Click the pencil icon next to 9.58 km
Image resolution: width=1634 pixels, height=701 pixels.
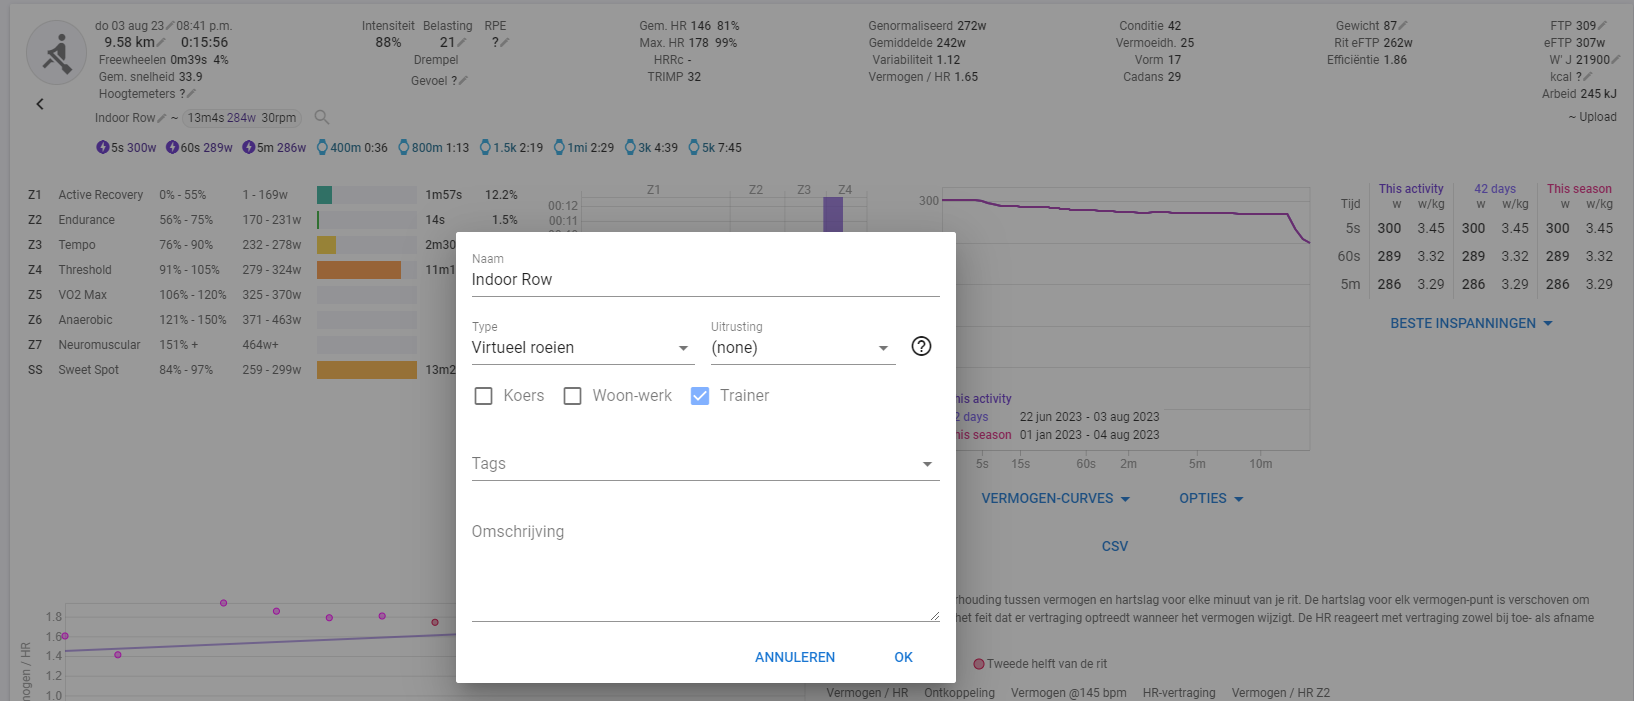162,42
